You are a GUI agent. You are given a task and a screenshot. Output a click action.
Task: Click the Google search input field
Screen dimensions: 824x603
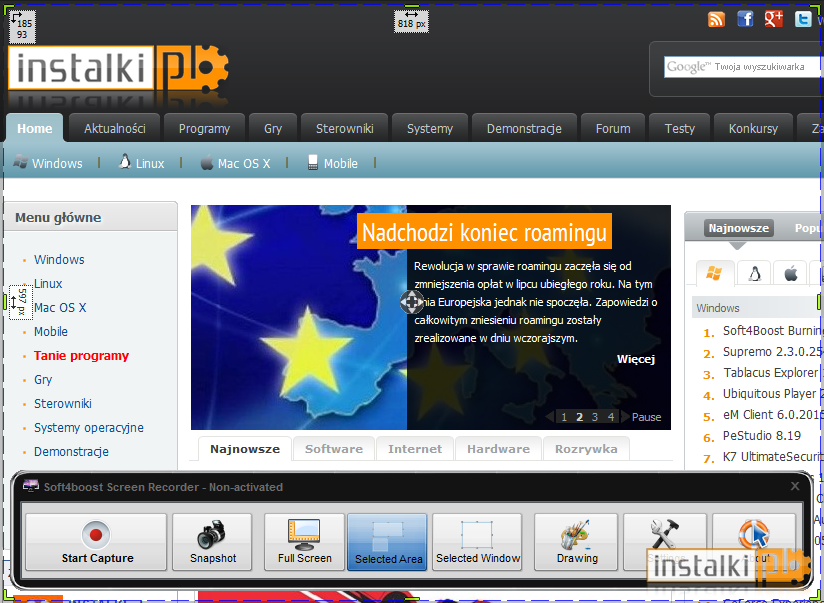click(x=744, y=67)
